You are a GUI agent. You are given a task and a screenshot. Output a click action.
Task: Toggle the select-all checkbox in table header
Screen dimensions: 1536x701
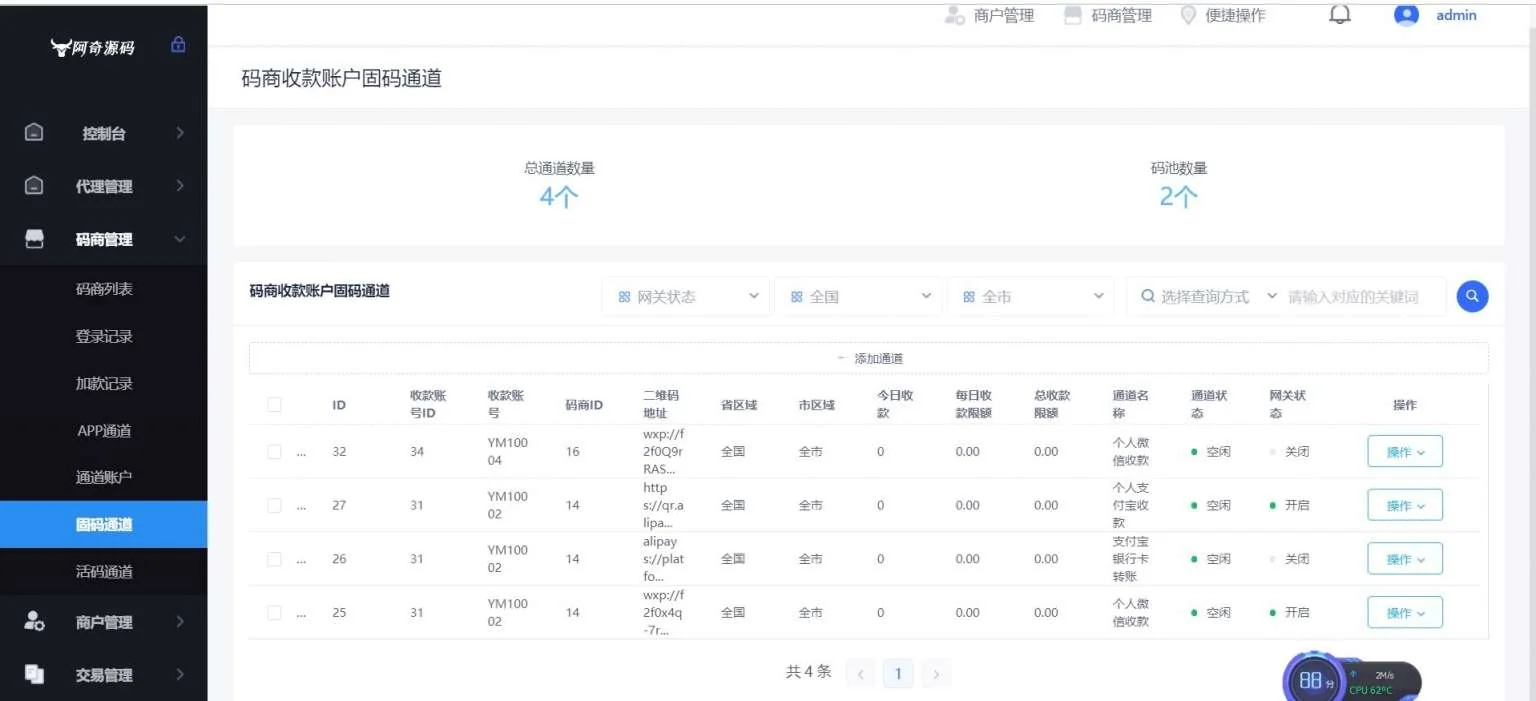click(x=274, y=404)
